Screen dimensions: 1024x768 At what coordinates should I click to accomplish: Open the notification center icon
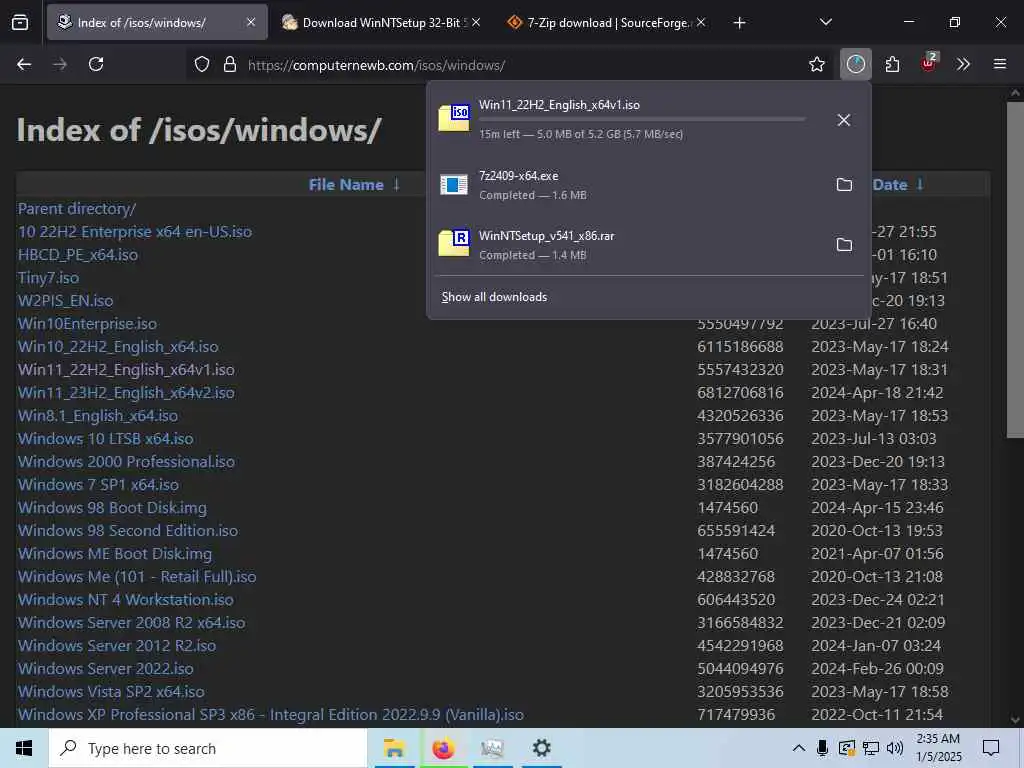[x=991, y=748]
